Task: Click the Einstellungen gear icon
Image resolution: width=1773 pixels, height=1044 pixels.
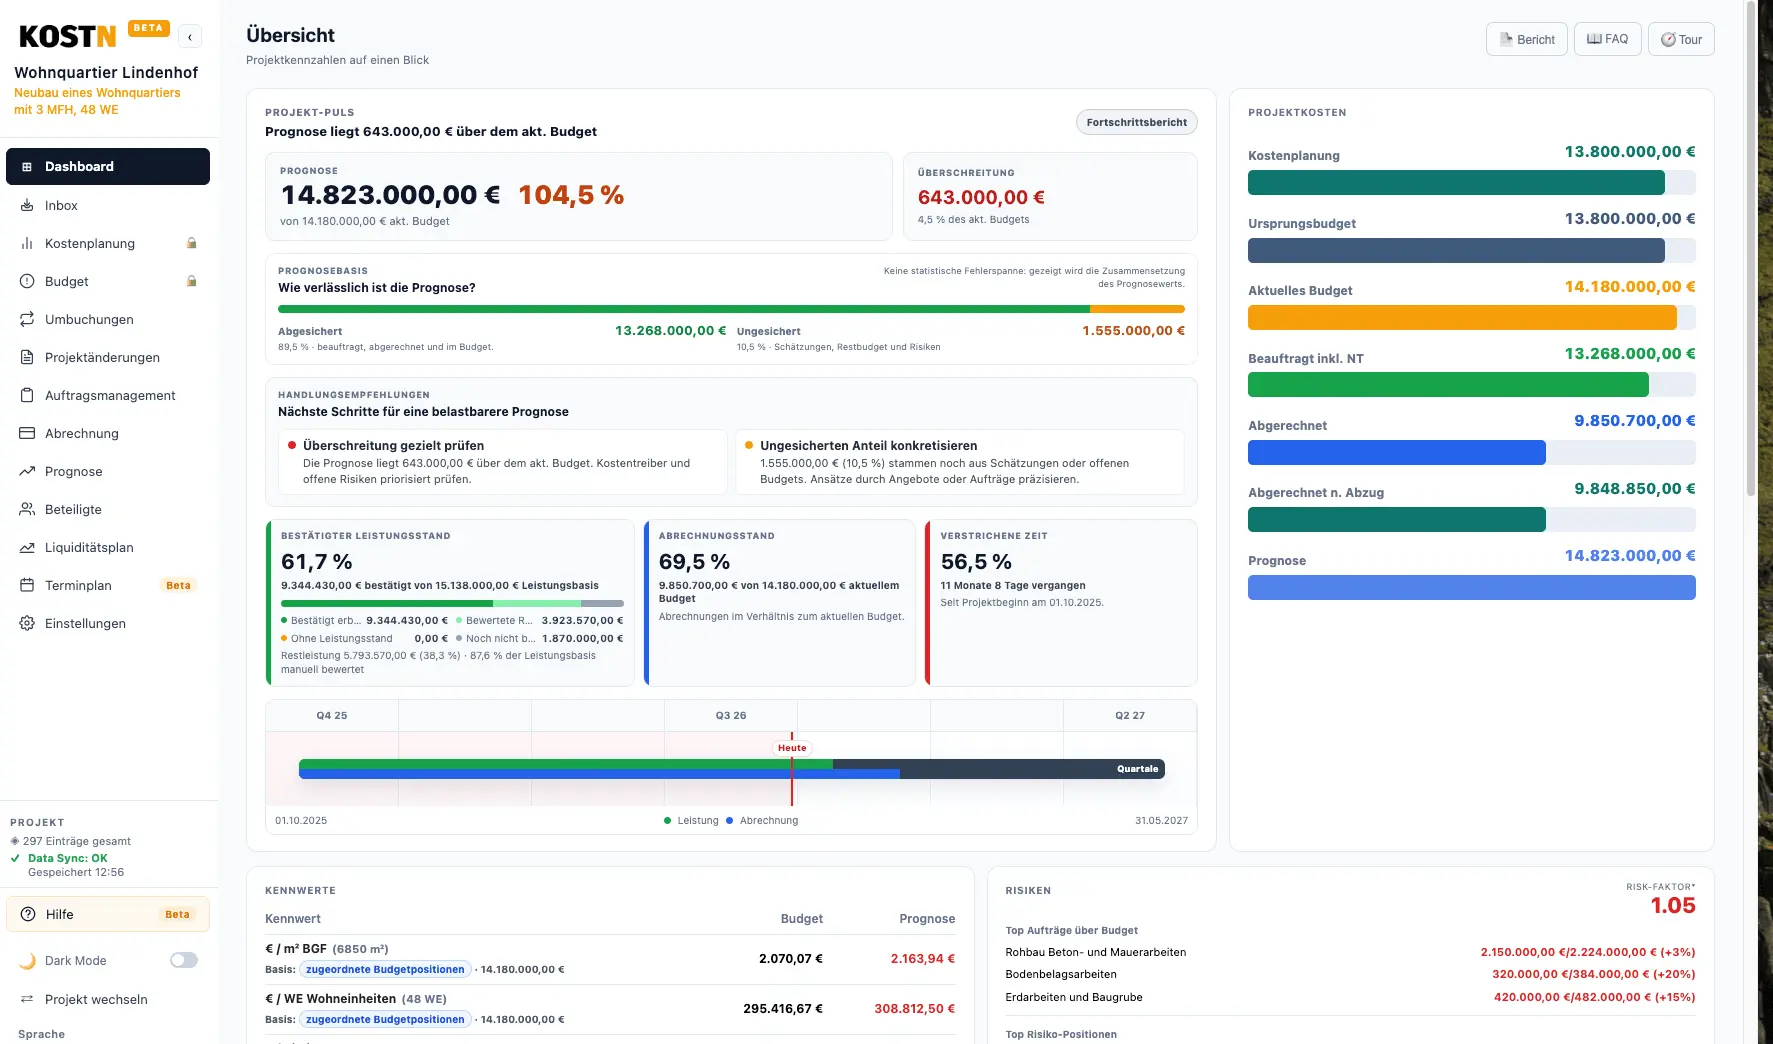Action: (27, 623)
